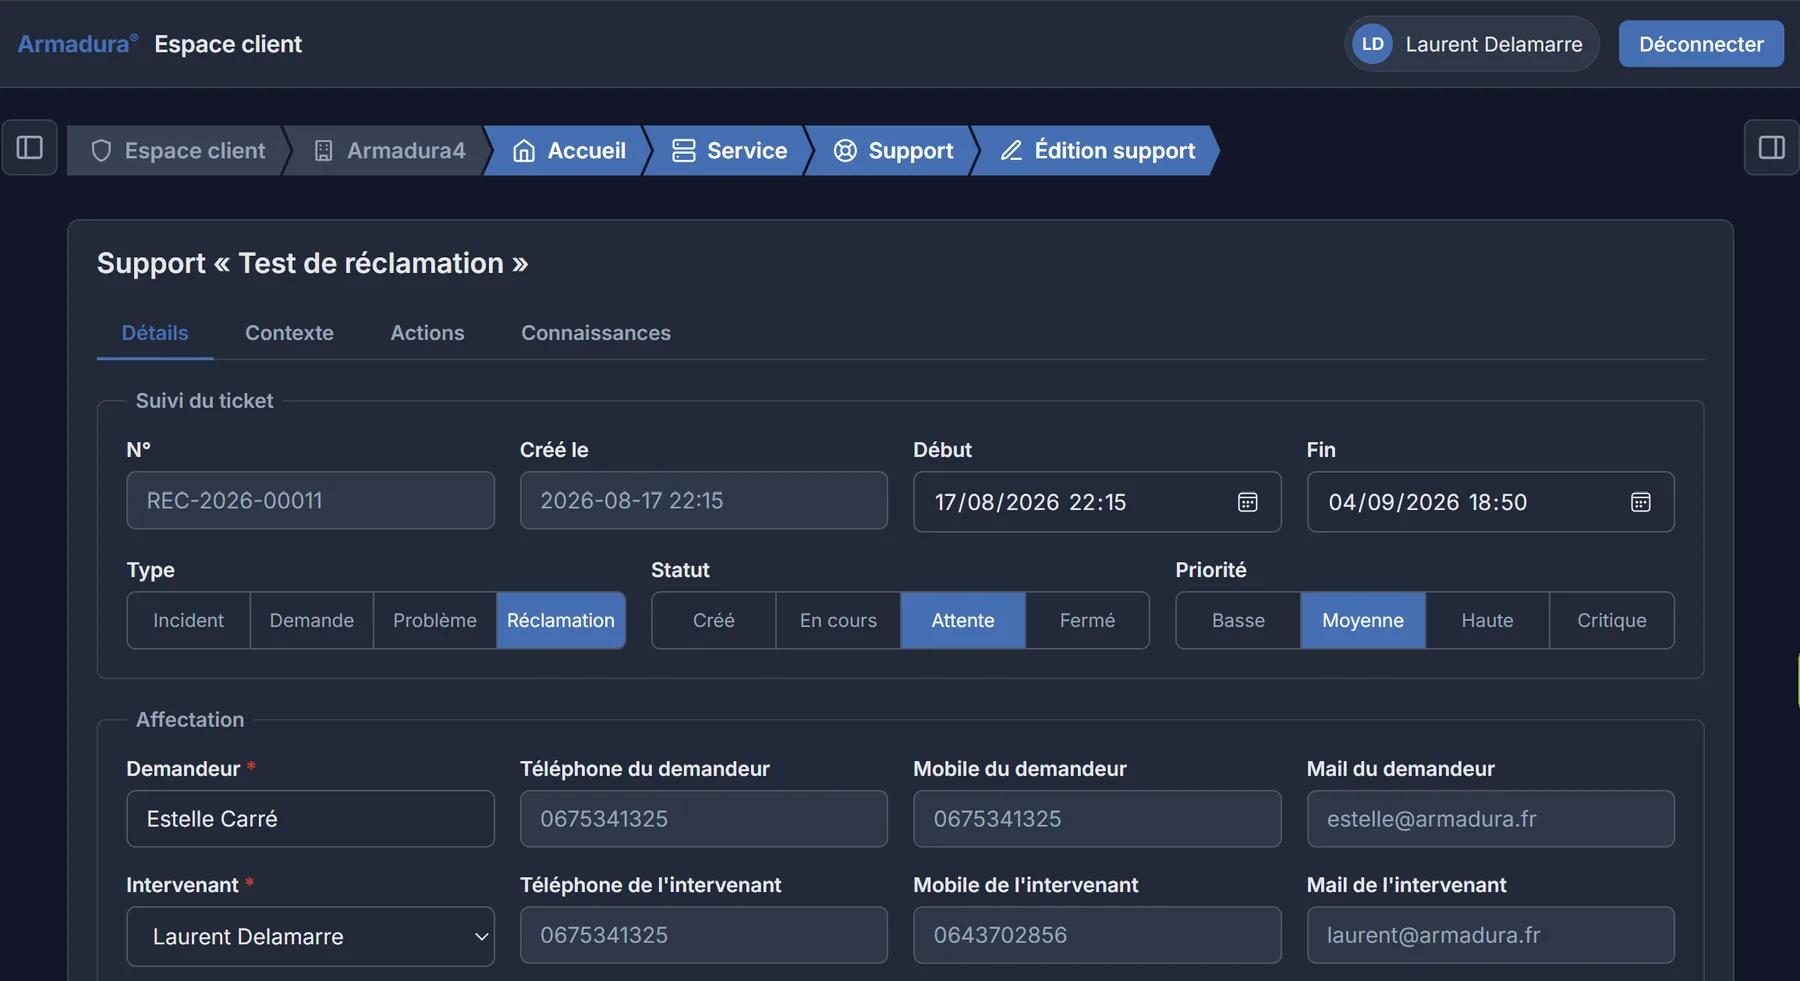Open the Actions tab
Viewport: 1800px width, 981px height.
pyautogui.click(x=427, y=333)
